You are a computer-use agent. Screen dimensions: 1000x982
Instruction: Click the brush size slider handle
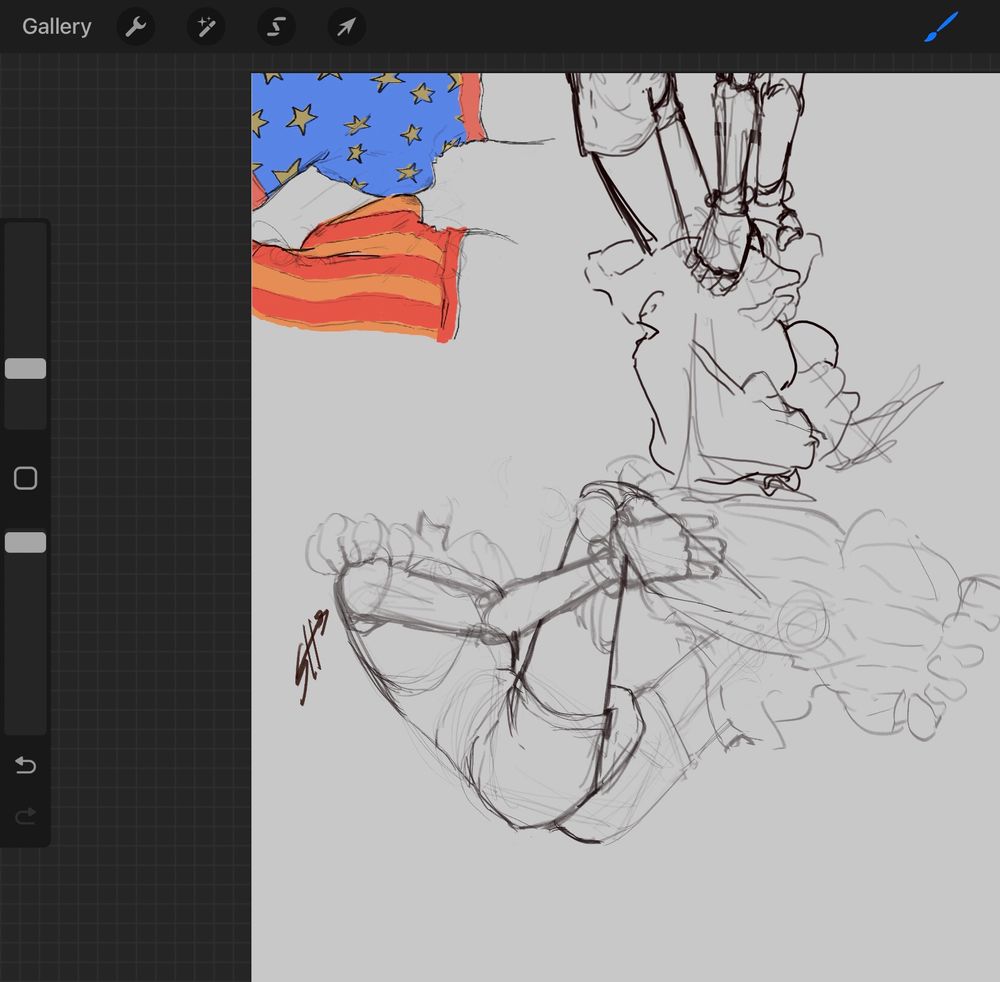[x=26, y=369]
